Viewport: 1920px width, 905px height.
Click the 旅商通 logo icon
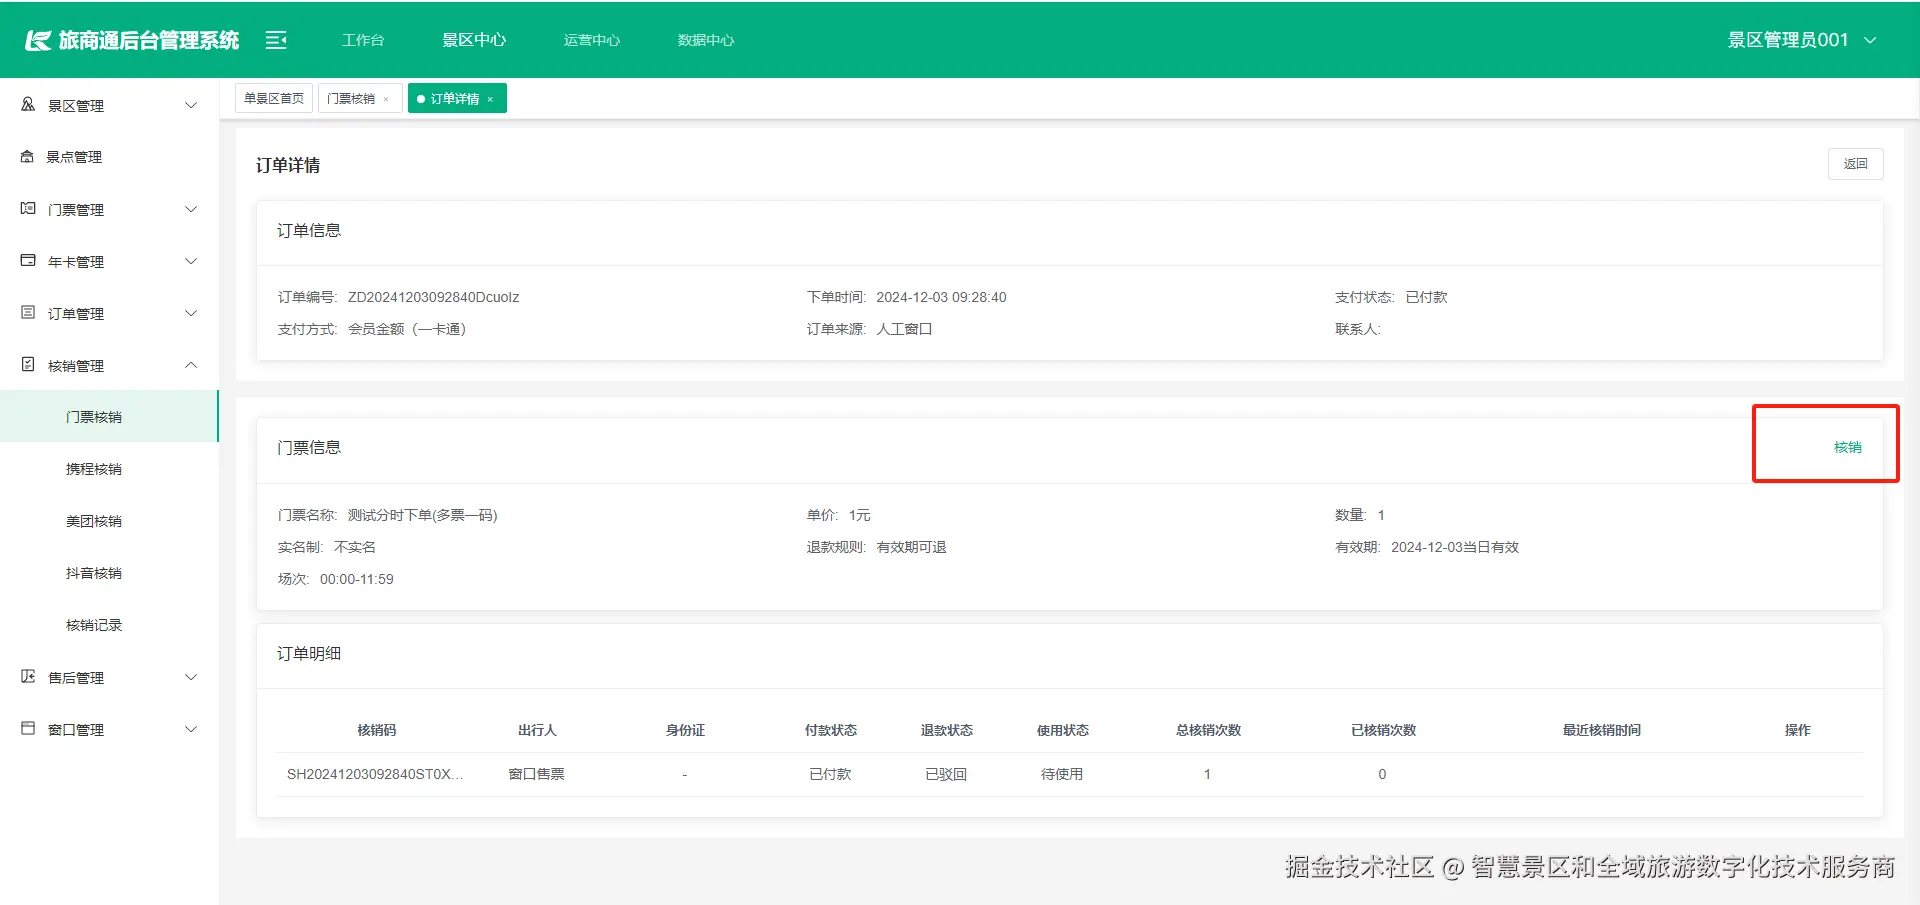click(37, 40)
